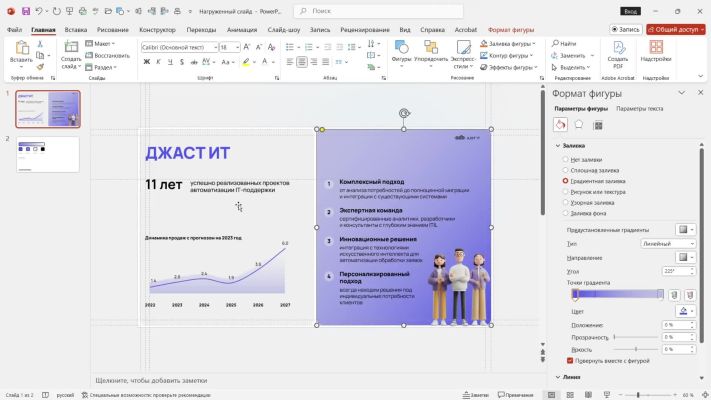Align text to the right
Screen dimensions: 711x400
click(x=314, y=62)
